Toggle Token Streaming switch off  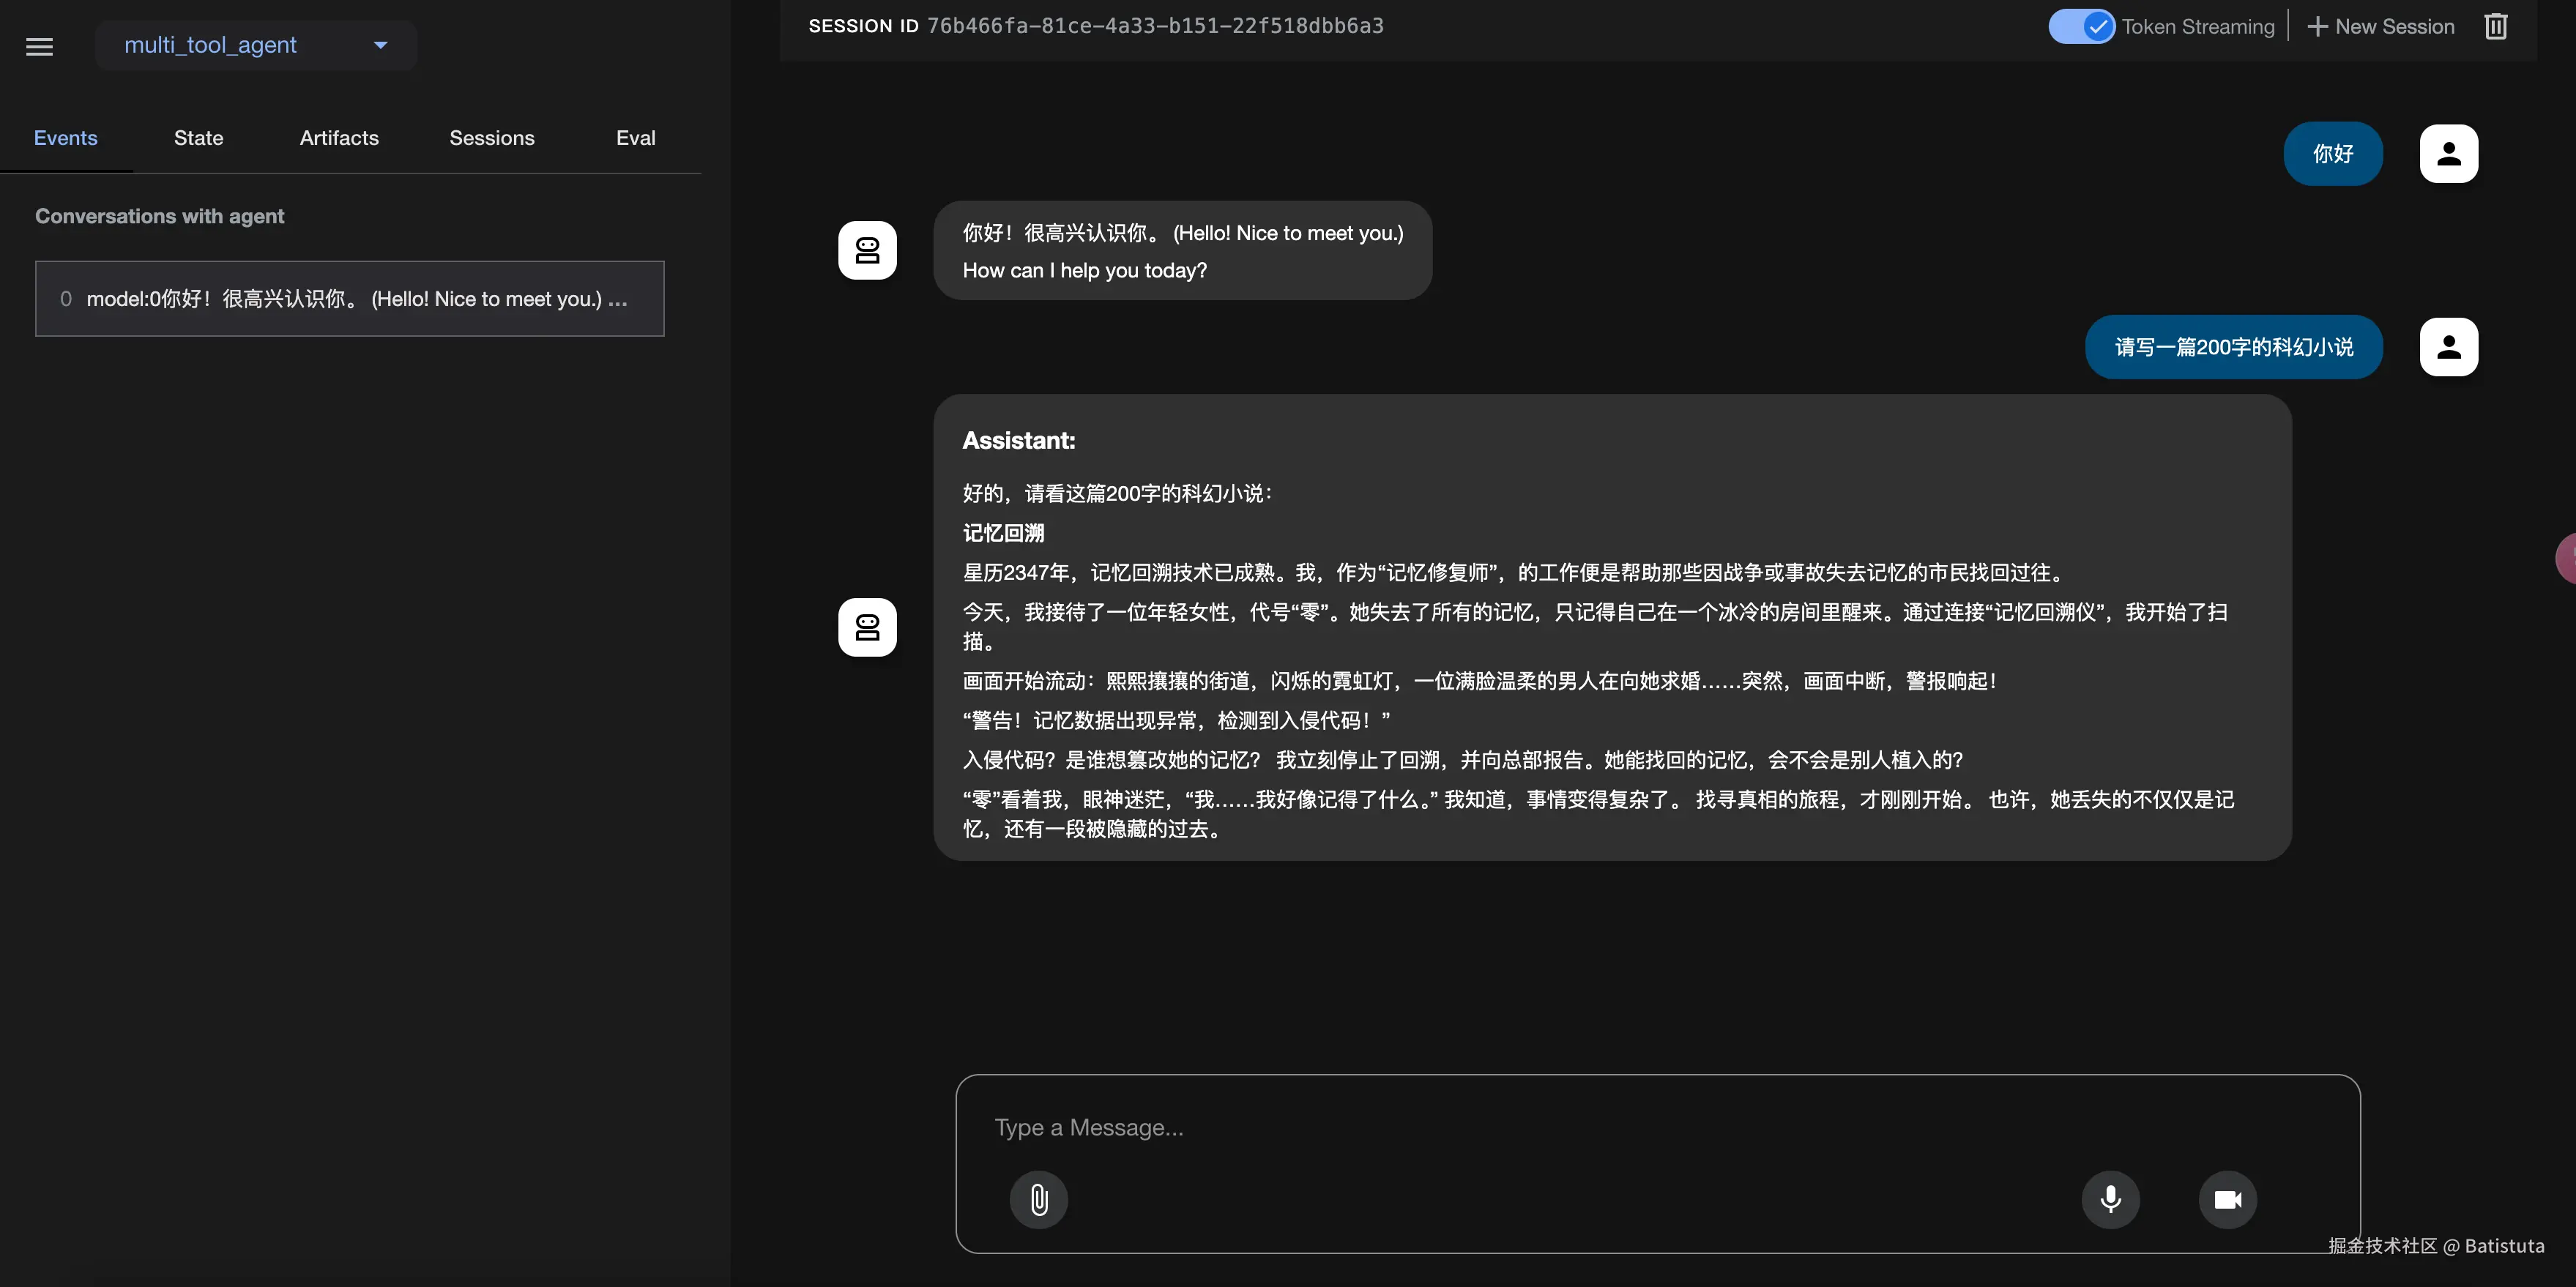tap(2081, 27)
